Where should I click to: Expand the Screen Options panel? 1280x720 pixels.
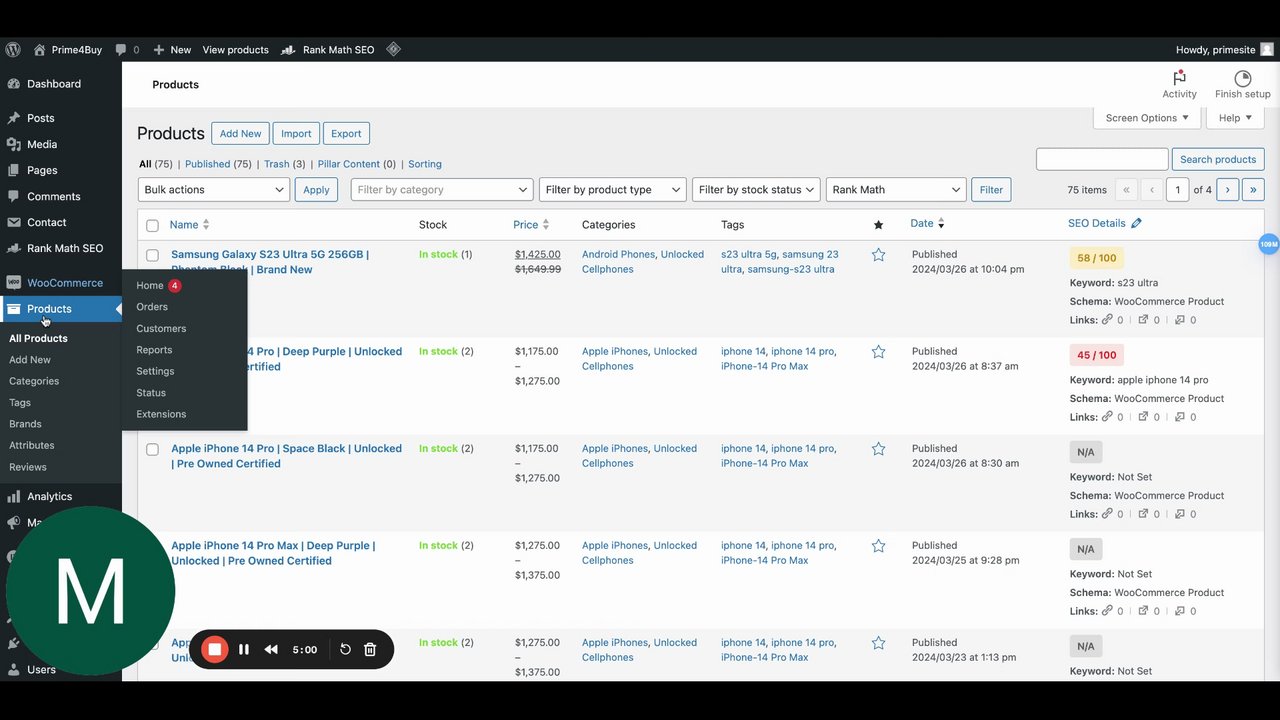[1147, 118]
